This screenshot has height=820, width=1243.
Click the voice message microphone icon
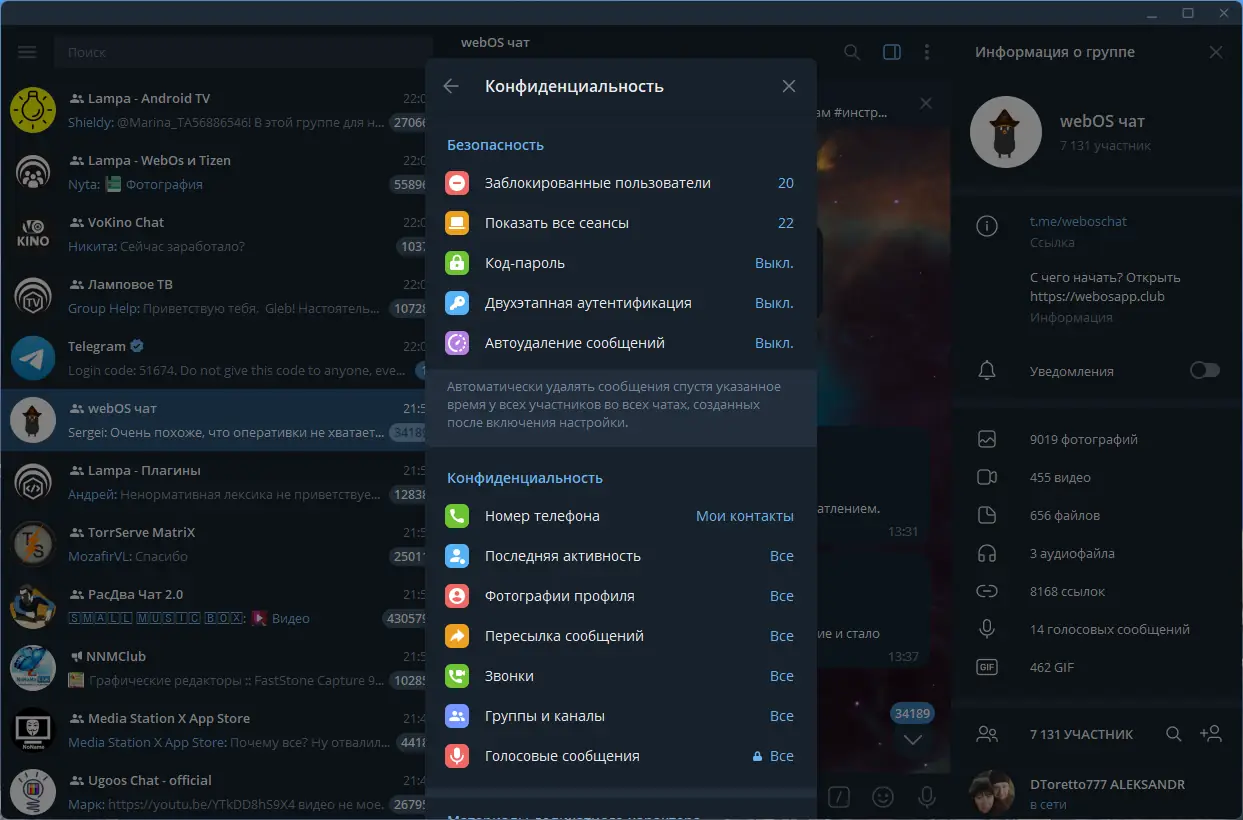click(x=927, y=797)
